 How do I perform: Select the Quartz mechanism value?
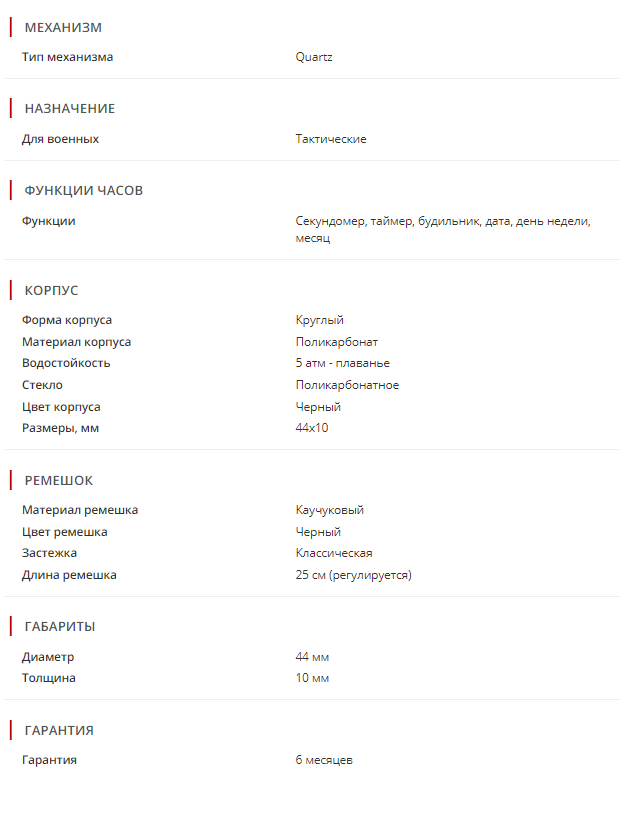[x=314, y=57]
